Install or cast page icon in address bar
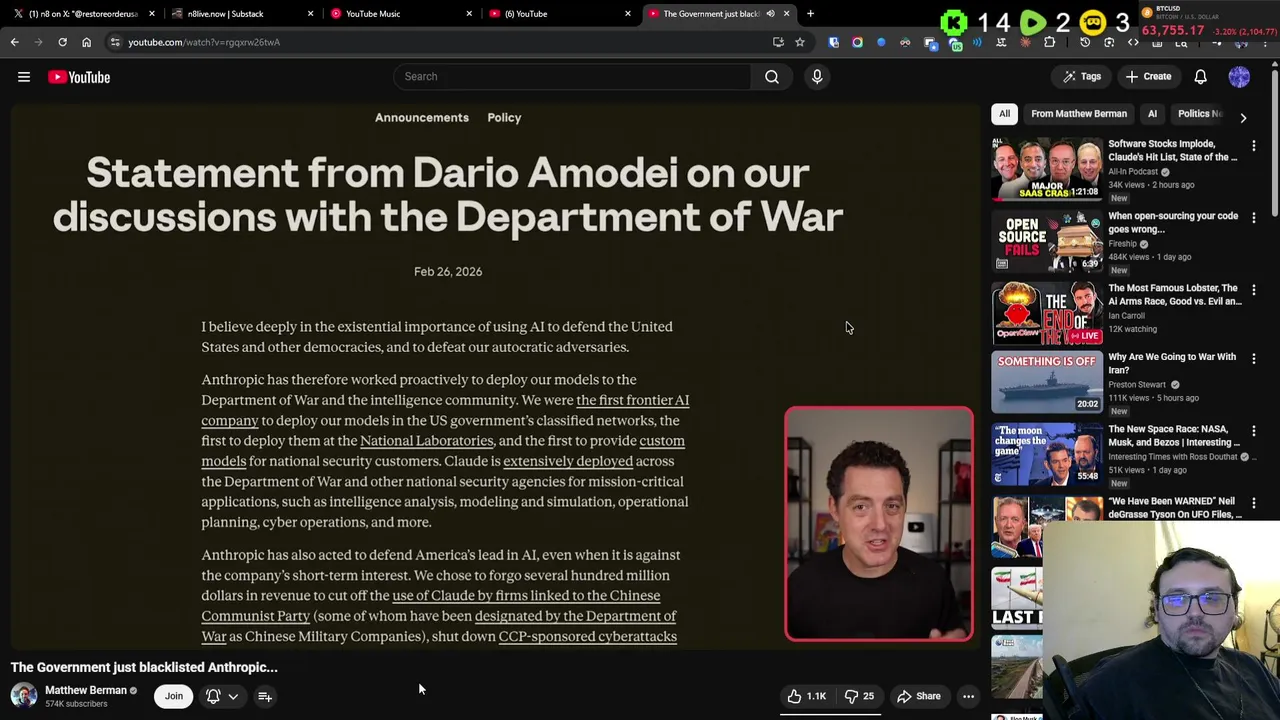Image resolution: width=1280 pixels, height=720 pixels. (778, 42)
